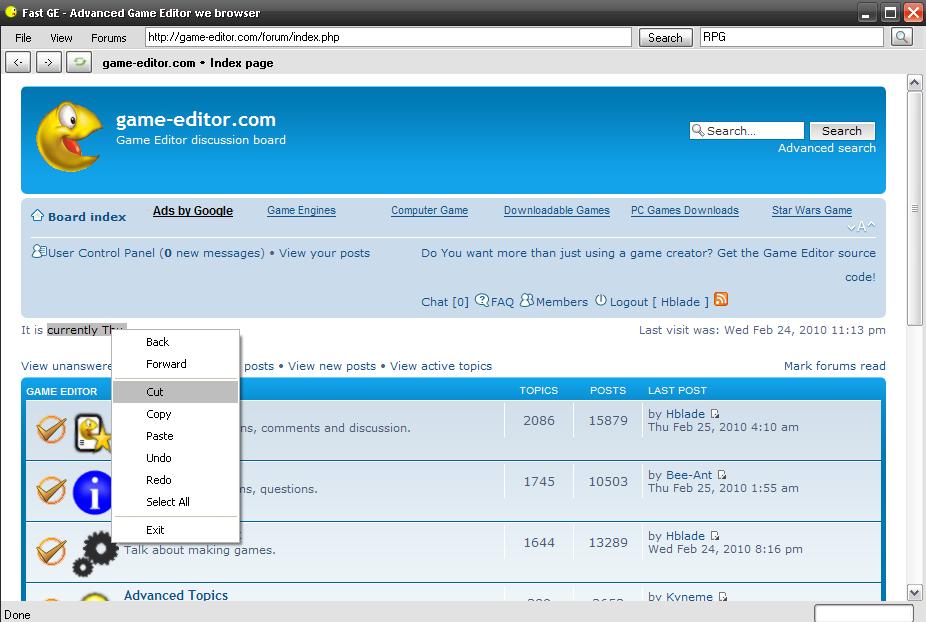The height and width of the screenshot is (622, 926).
Task: Open Bee-Ant's profile link
Action: point(689,475)
